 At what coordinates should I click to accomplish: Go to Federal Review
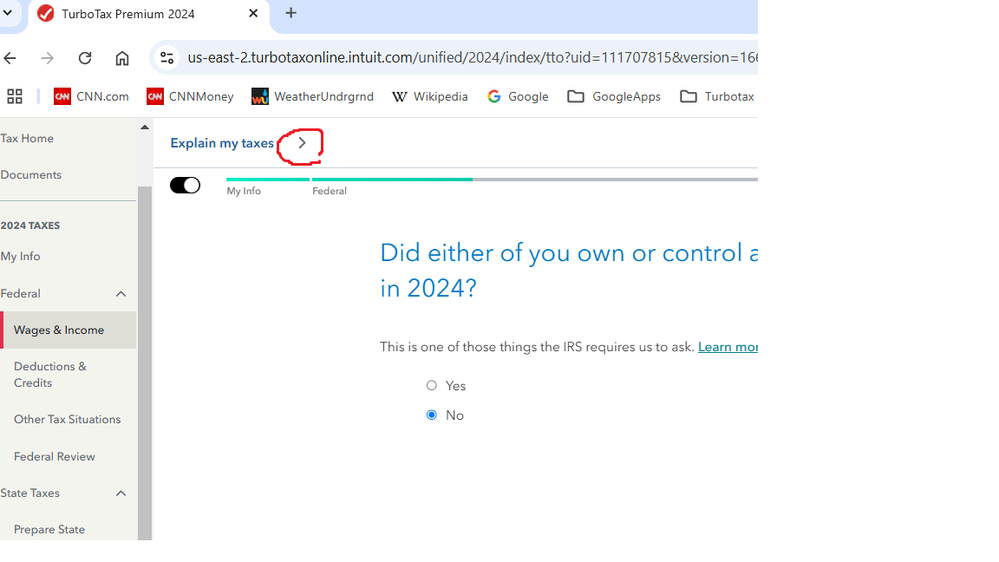pos(55,456)
